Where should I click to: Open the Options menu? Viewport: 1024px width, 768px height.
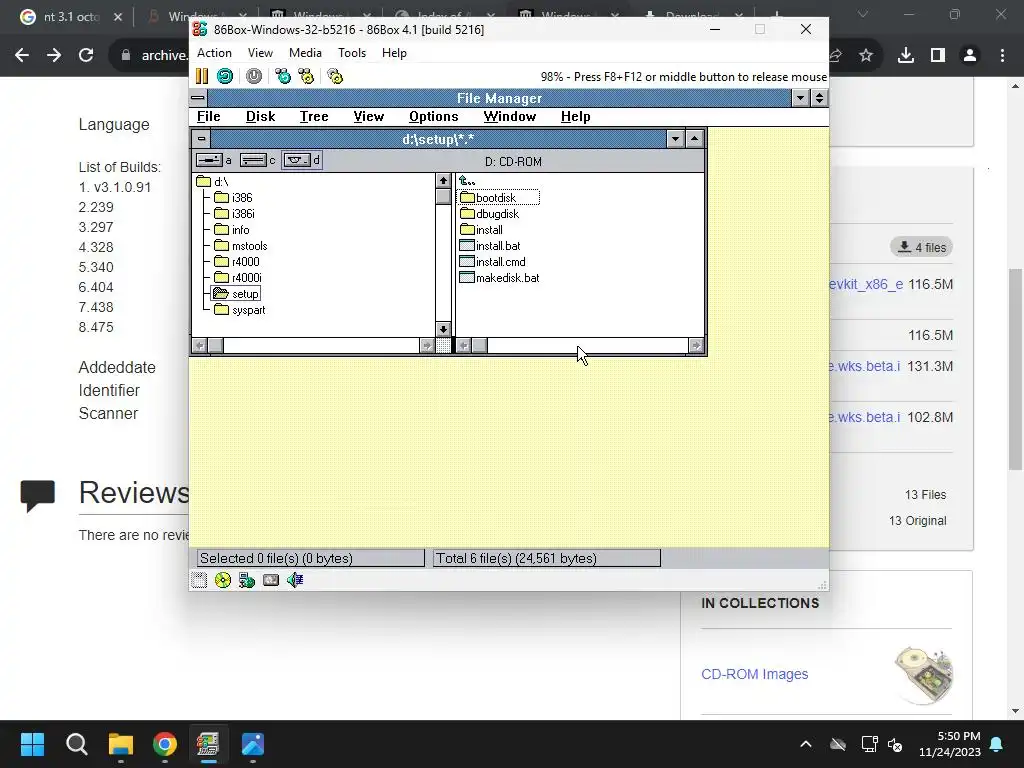[x=434, y=116]
